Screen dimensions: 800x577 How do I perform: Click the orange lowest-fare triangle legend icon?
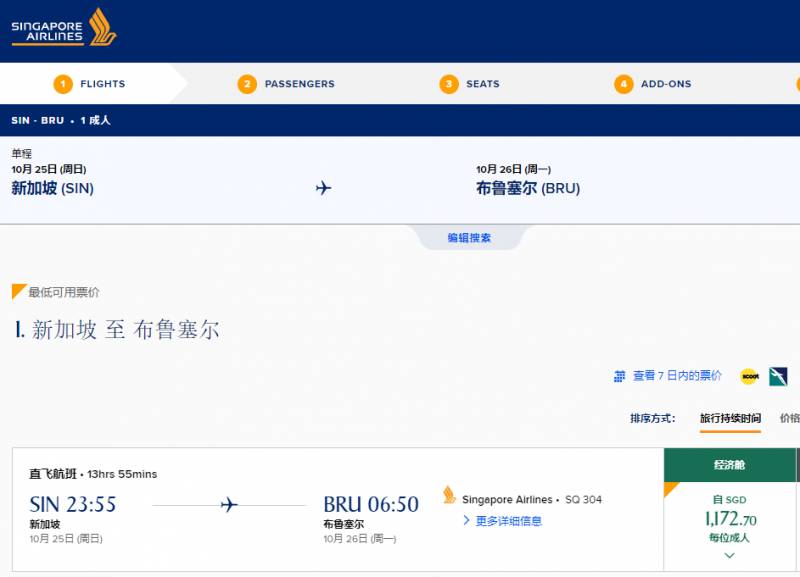(x=19, y=292)
